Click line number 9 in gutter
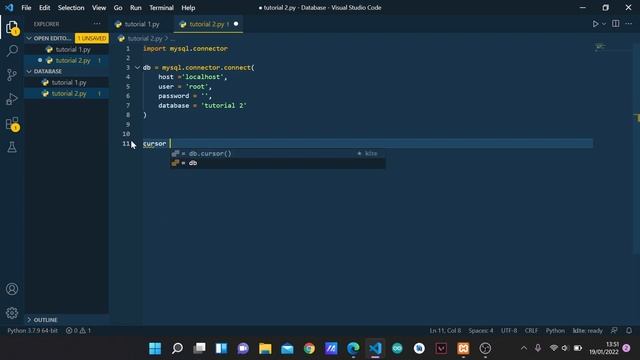The image size is (640, 360). click(x=128, y=124)
